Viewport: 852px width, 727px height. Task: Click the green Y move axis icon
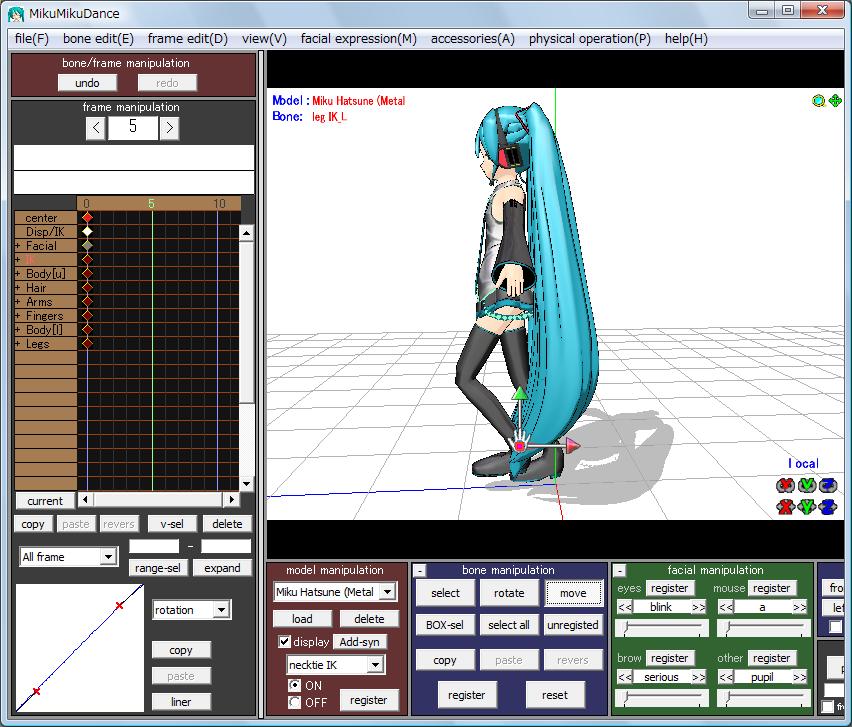click(x=807, y=507)
